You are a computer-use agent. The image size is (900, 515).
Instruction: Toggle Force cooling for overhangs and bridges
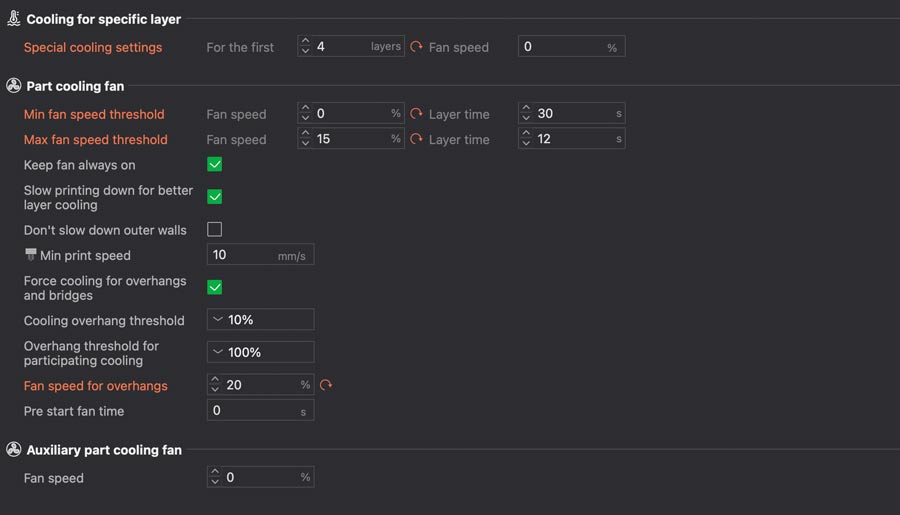tap(214, 288)
